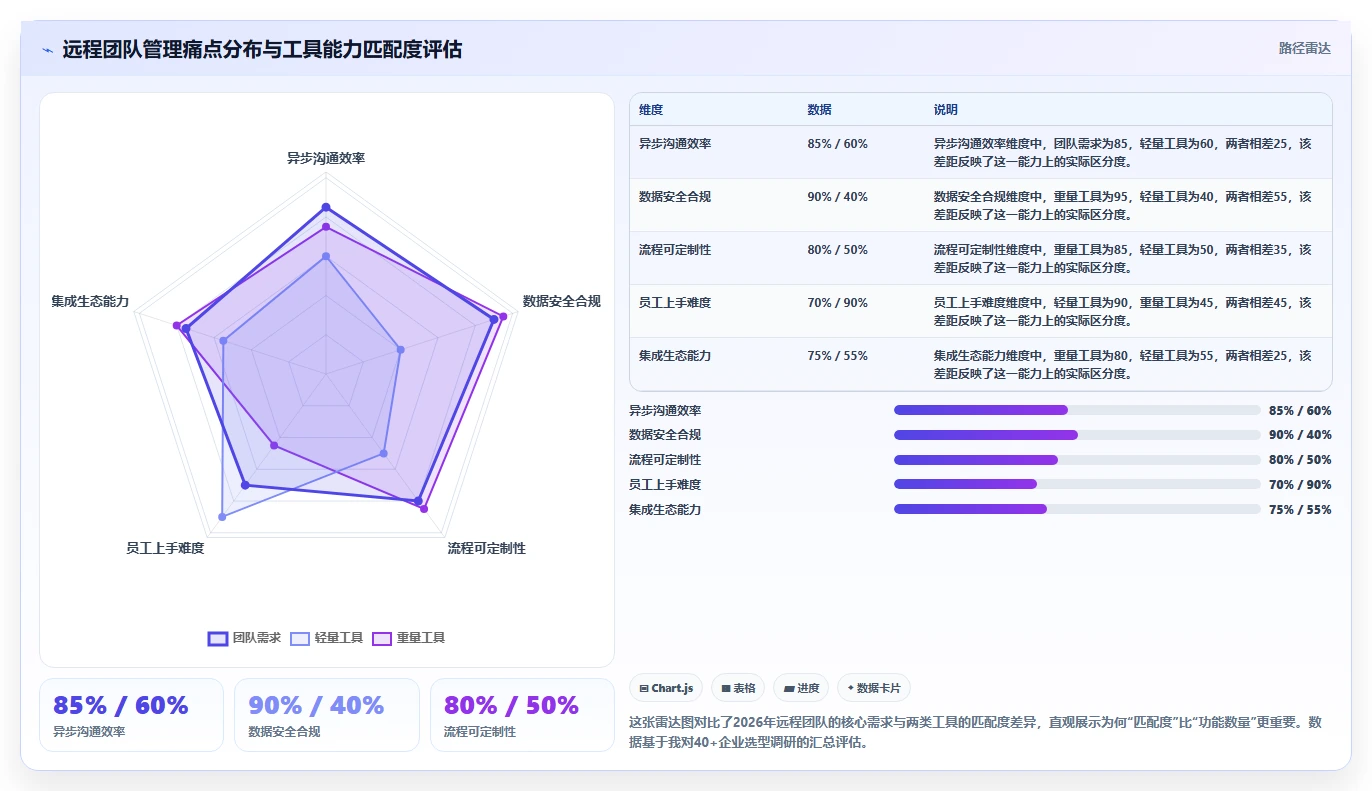
Task: Click the 路径雷达 label in header
Action: point(1305,48)
